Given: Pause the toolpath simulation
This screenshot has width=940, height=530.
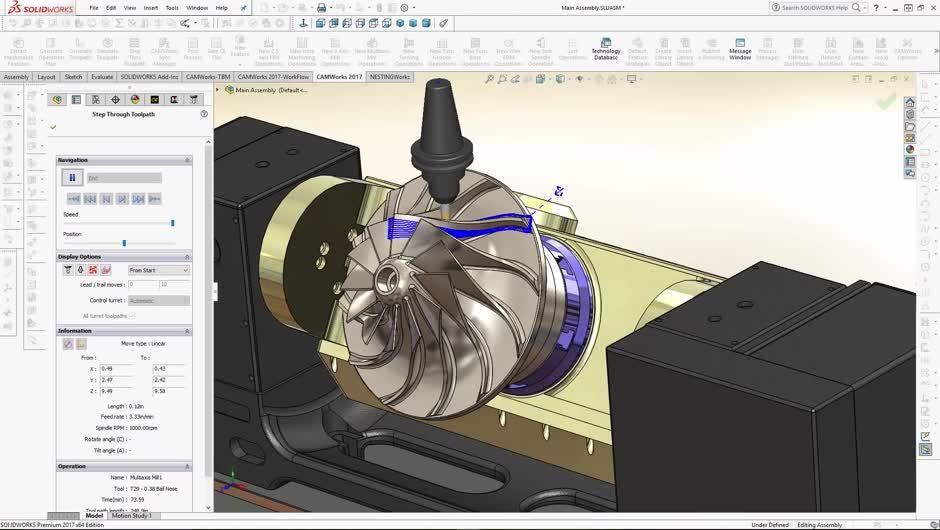Looking at the screenshot, I should click(72, 178).
